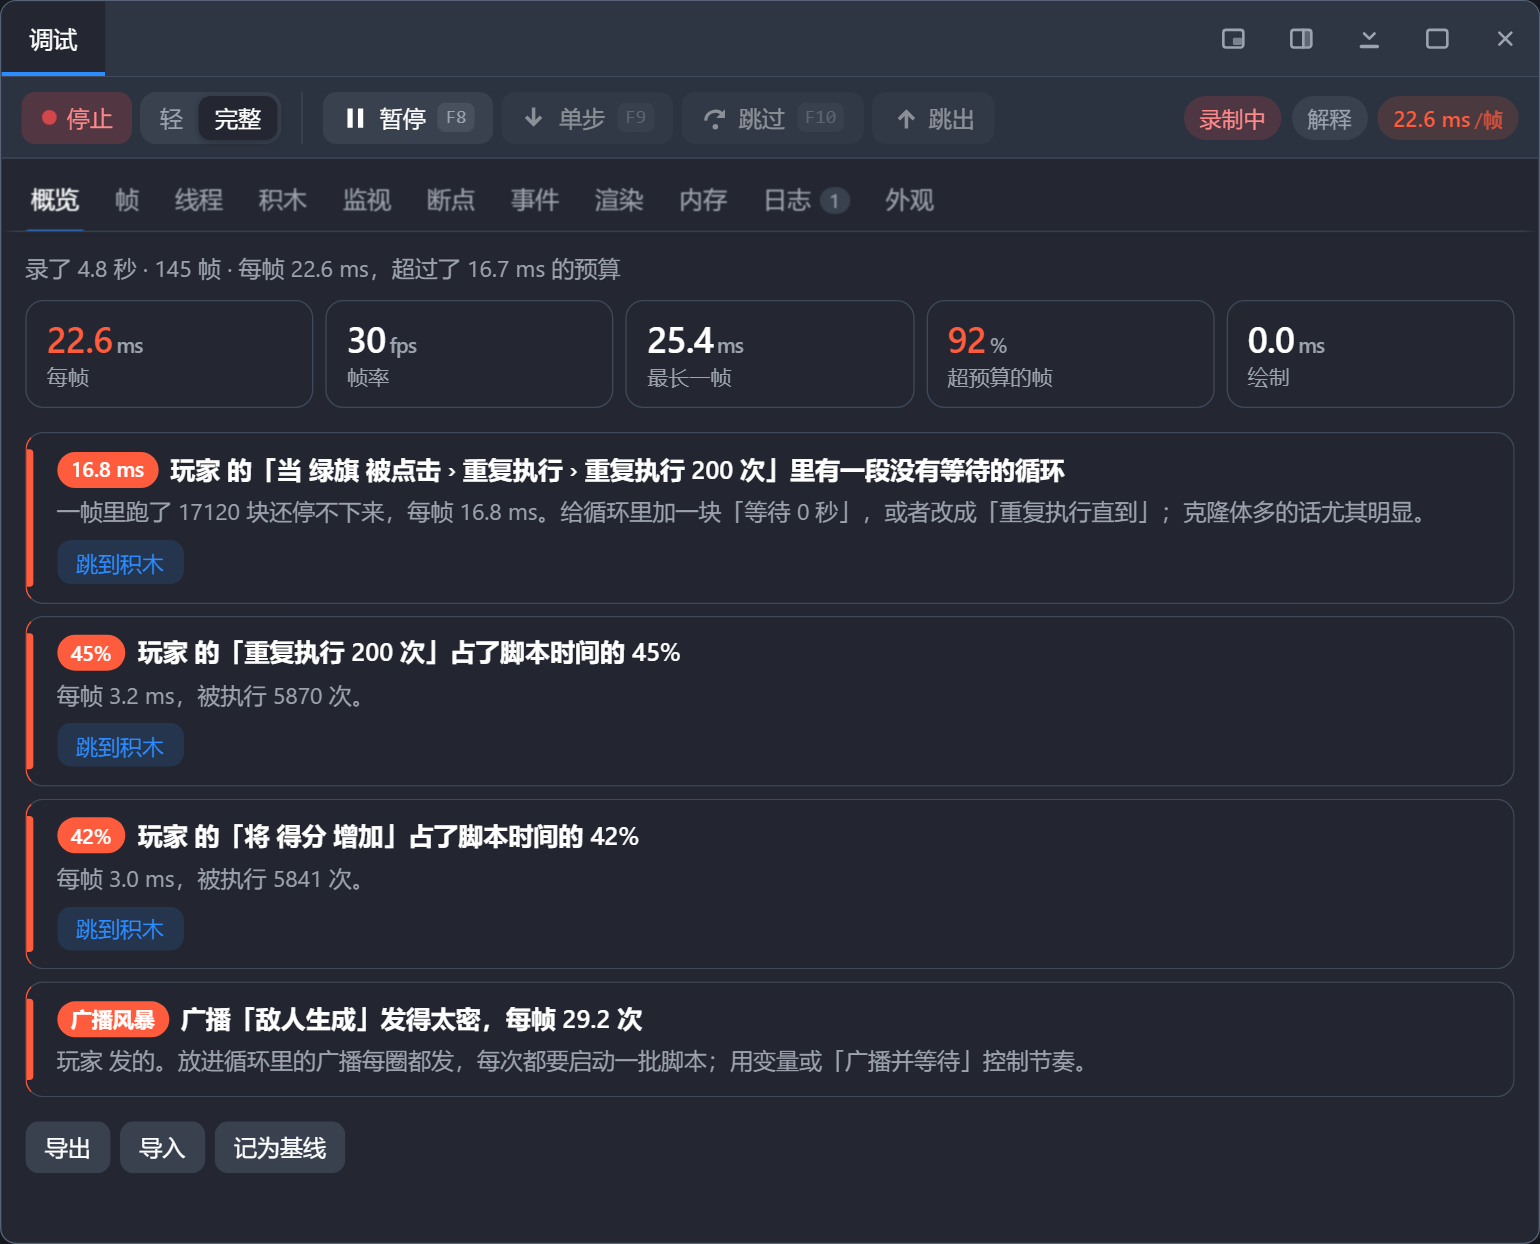Open the 事件 tab
This screenshot has height=1244, width=1540.
click(535, 200)
